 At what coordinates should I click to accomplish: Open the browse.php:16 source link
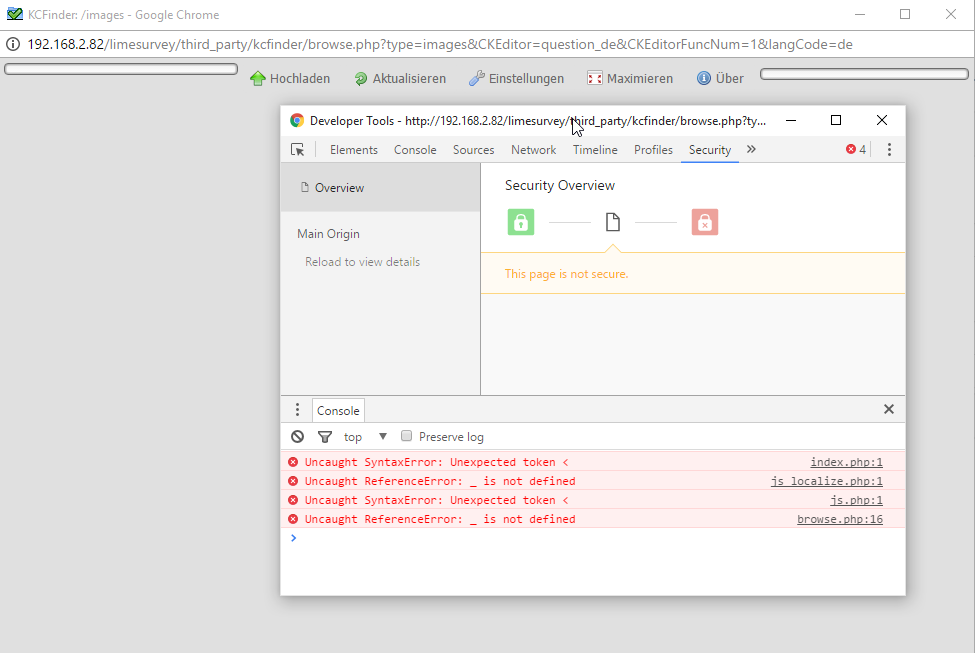tap(839, 519)
